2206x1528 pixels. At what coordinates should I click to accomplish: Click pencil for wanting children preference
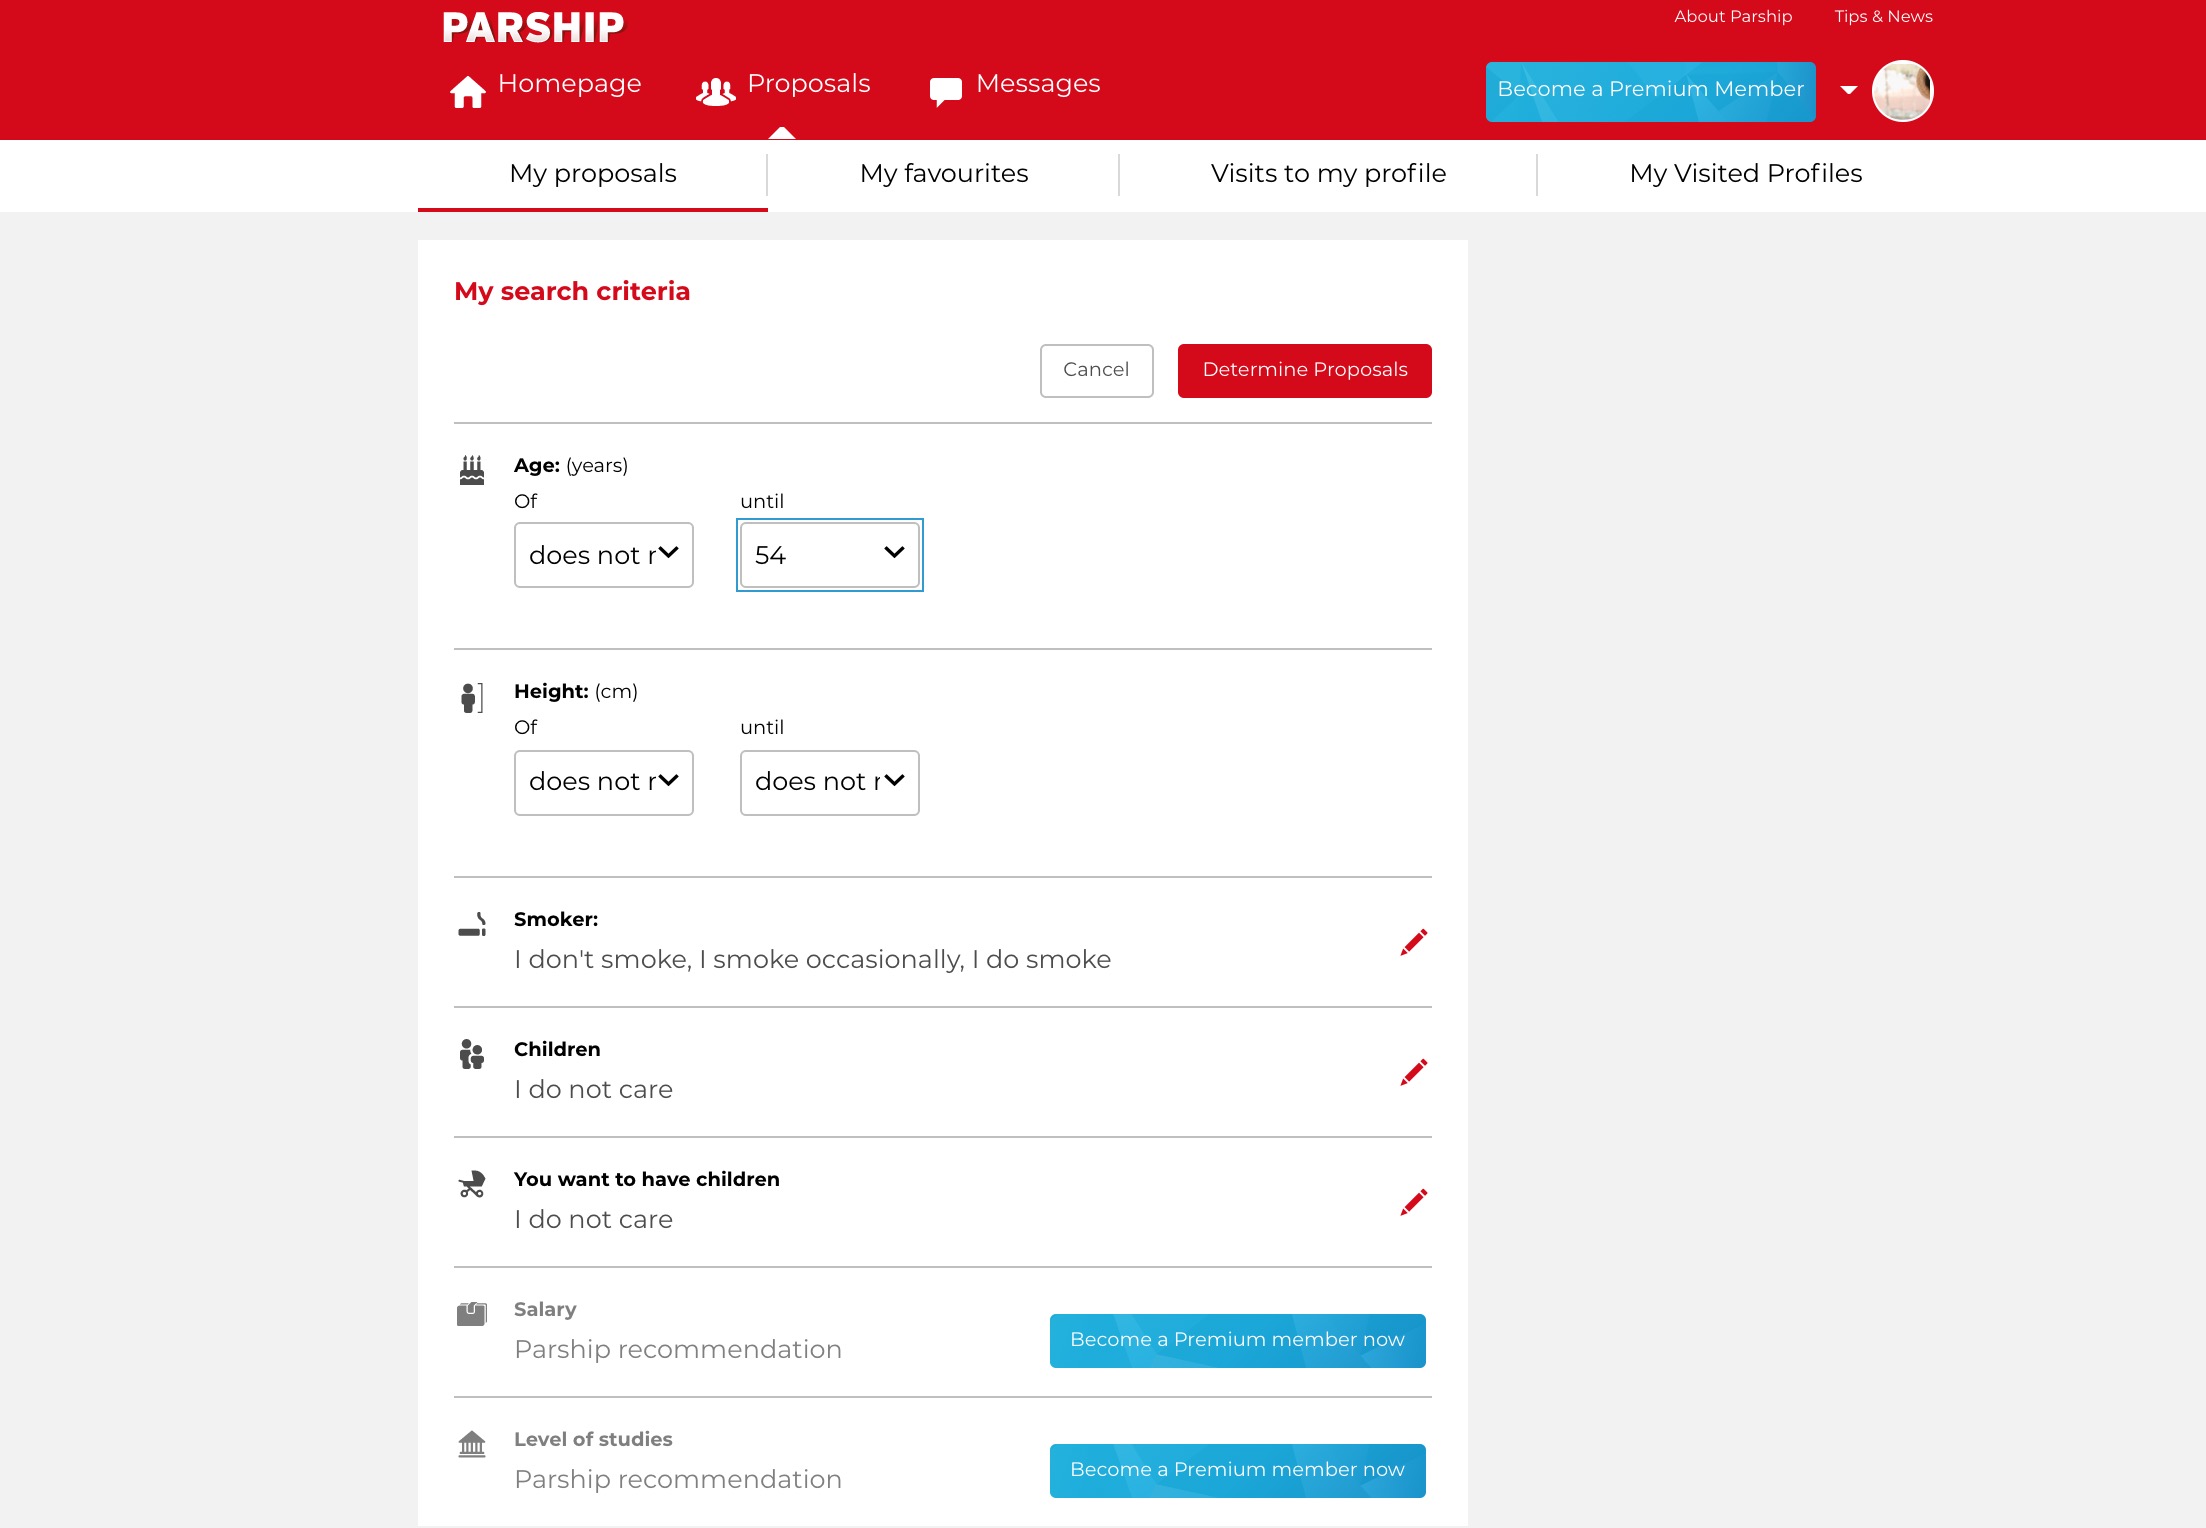pyautogui.click(x=1413, y=1202)
